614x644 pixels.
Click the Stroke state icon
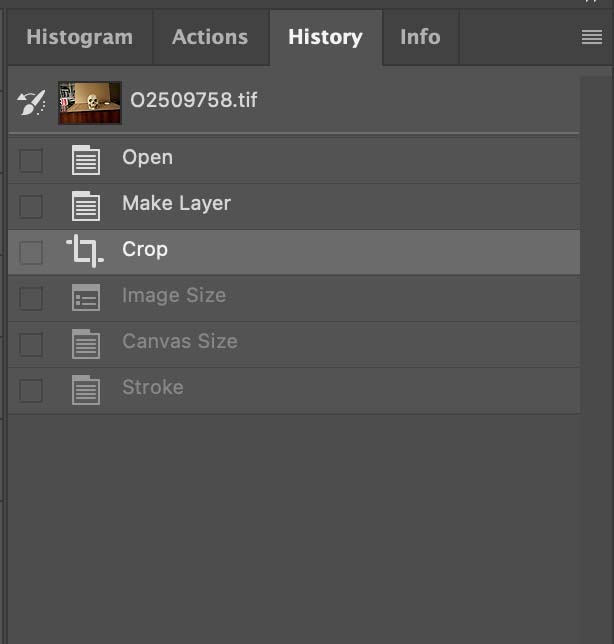click(86, 389)
